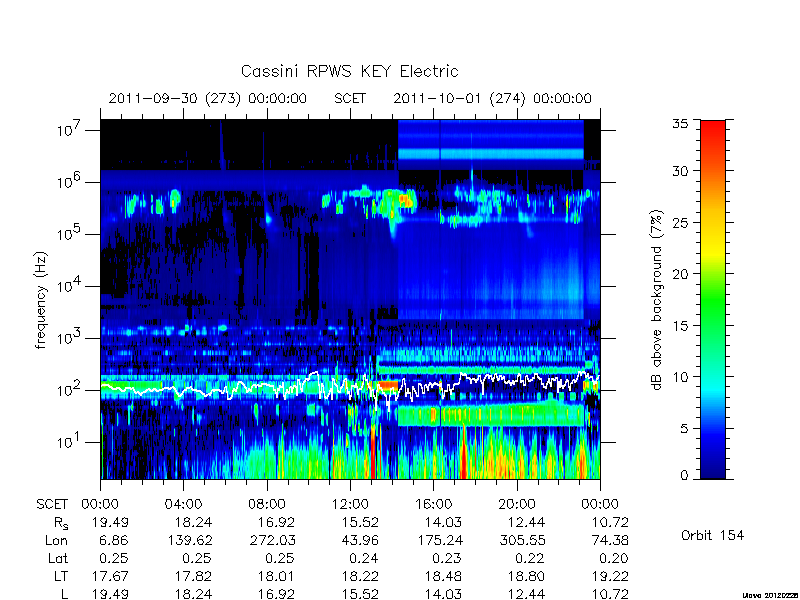Click the LT value 19.22
Viewport: 800px width, 600px height.
(x=609, y=576)
